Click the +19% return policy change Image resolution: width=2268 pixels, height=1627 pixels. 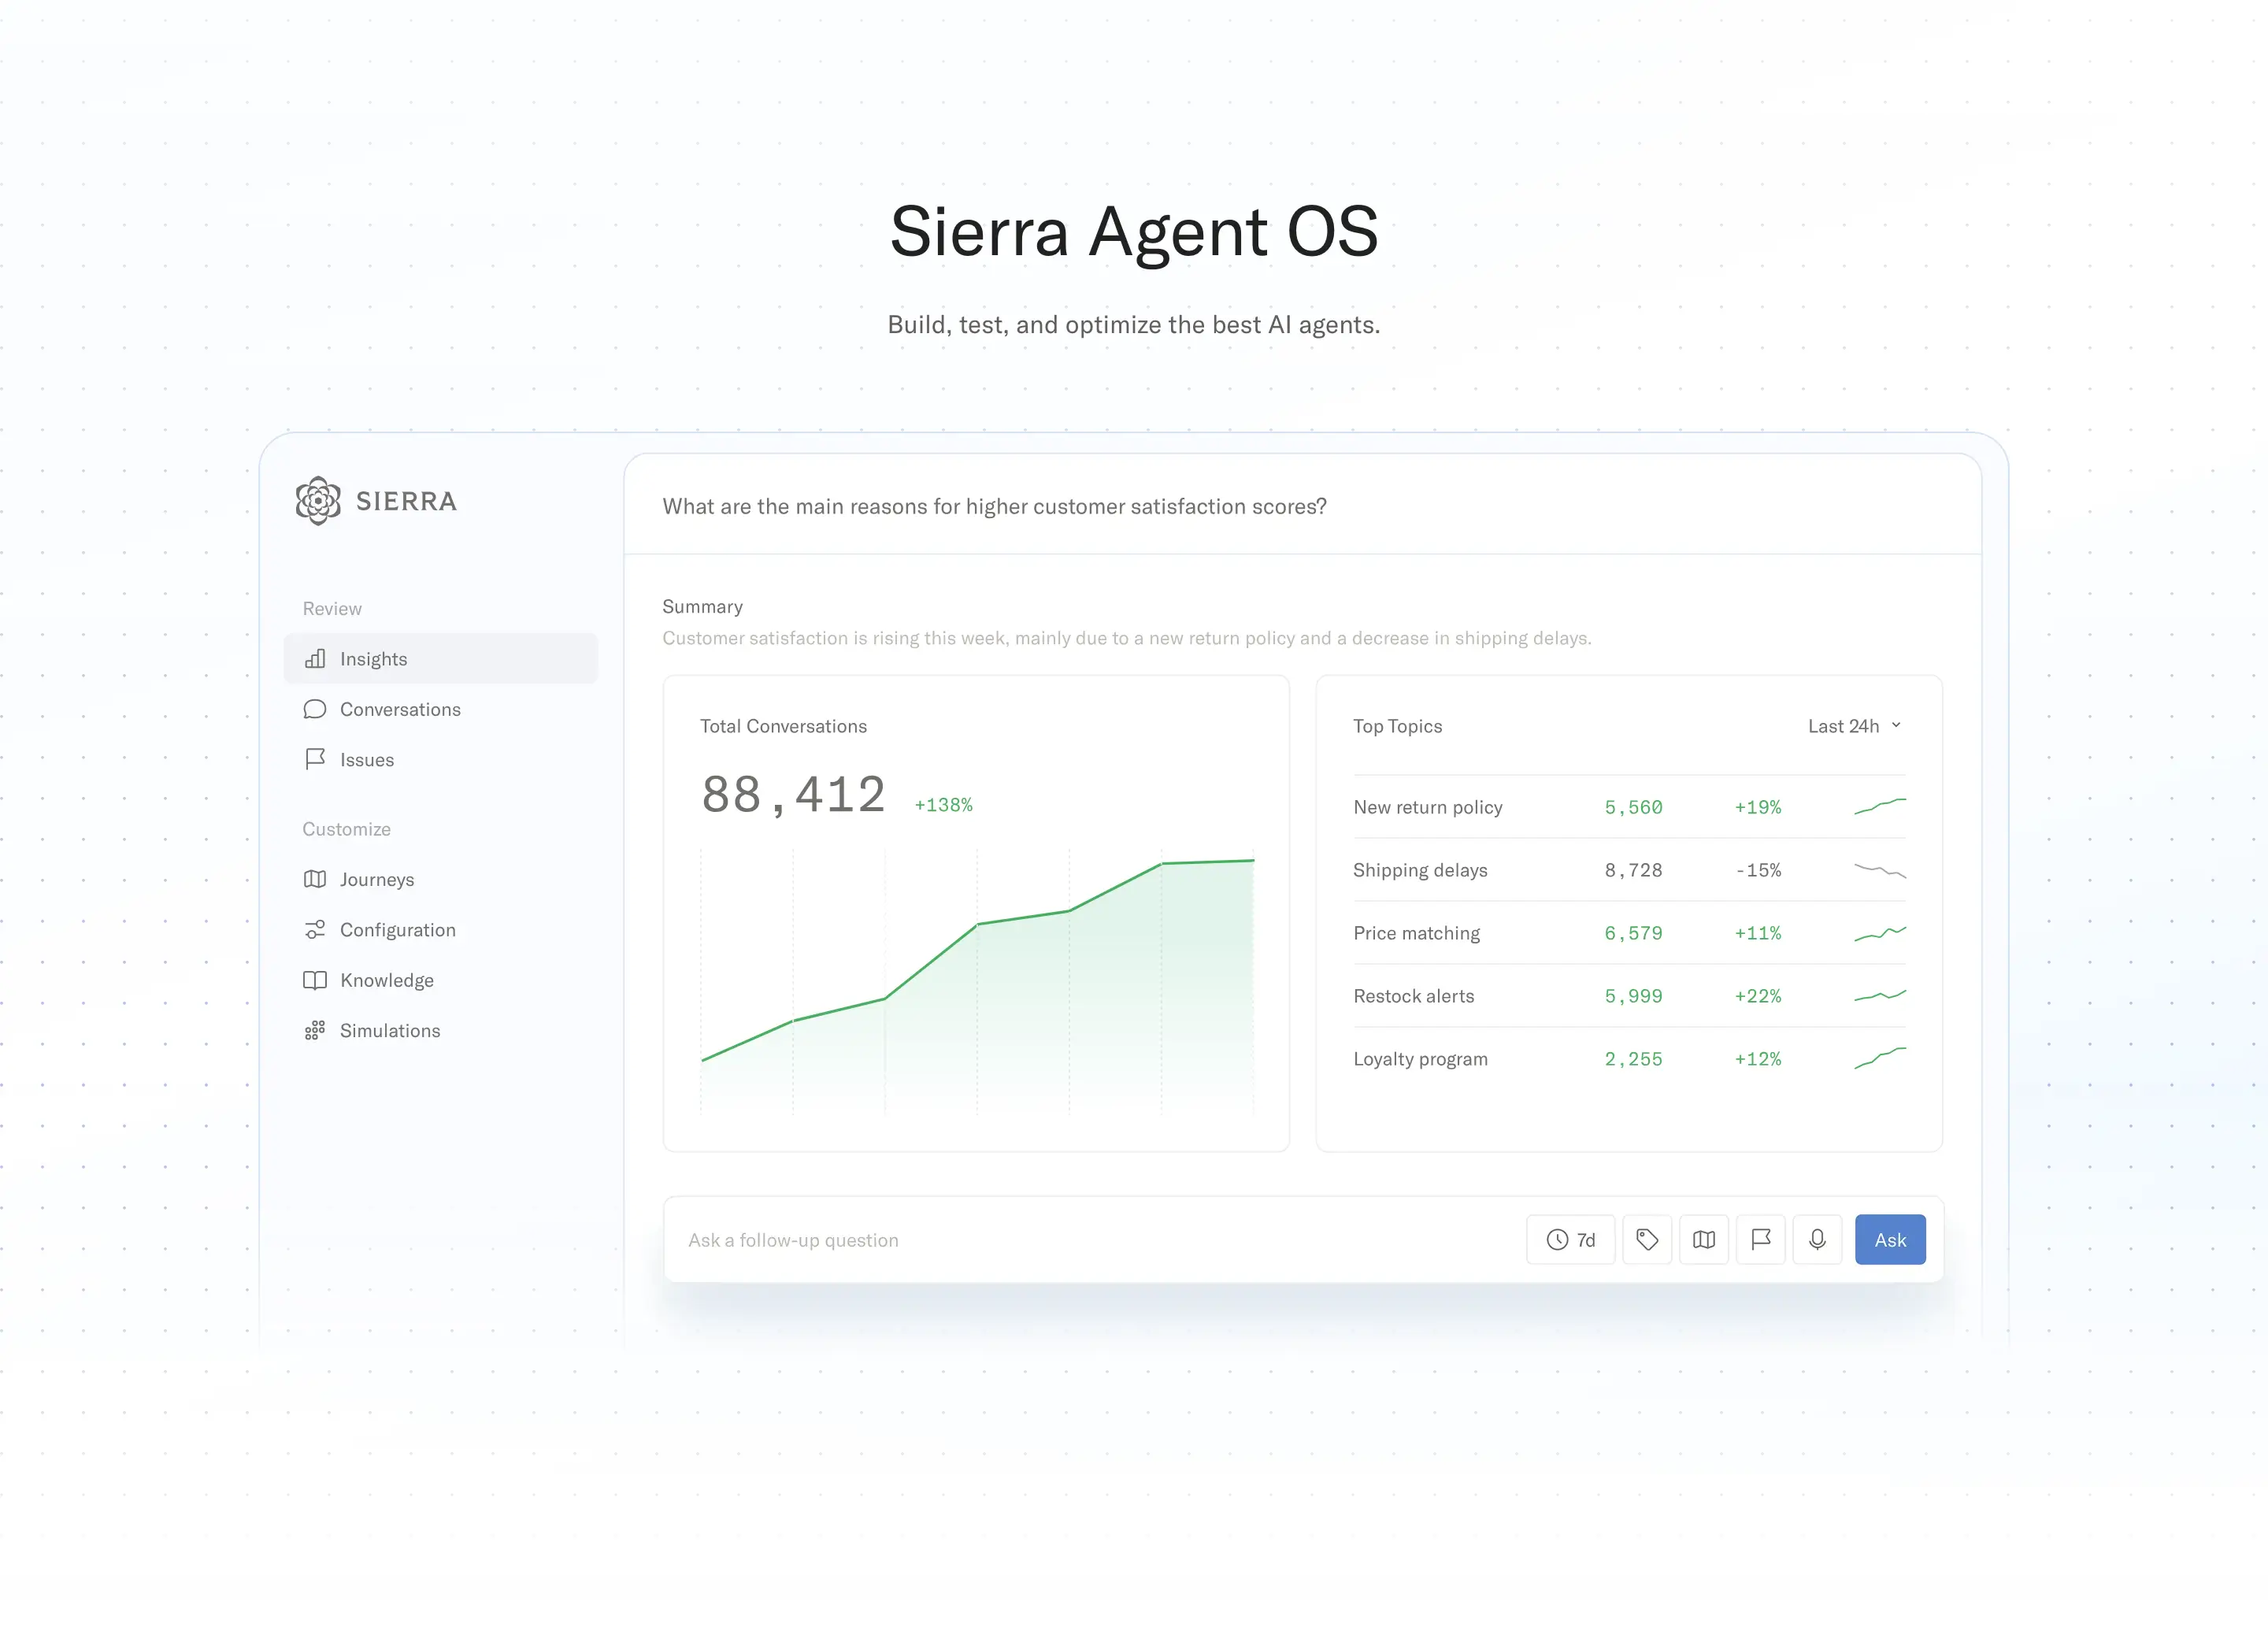click(1758, 807)
